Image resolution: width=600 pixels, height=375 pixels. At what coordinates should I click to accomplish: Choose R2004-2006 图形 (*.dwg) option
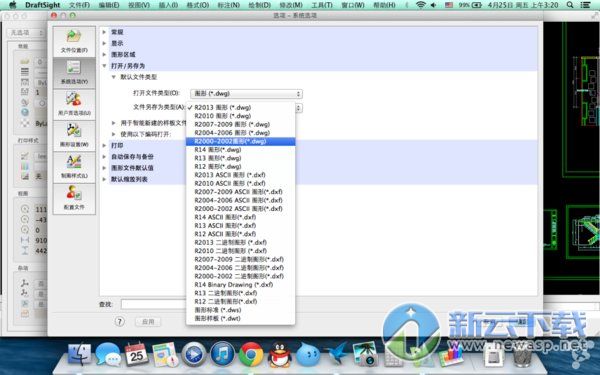tap(240, 133)
